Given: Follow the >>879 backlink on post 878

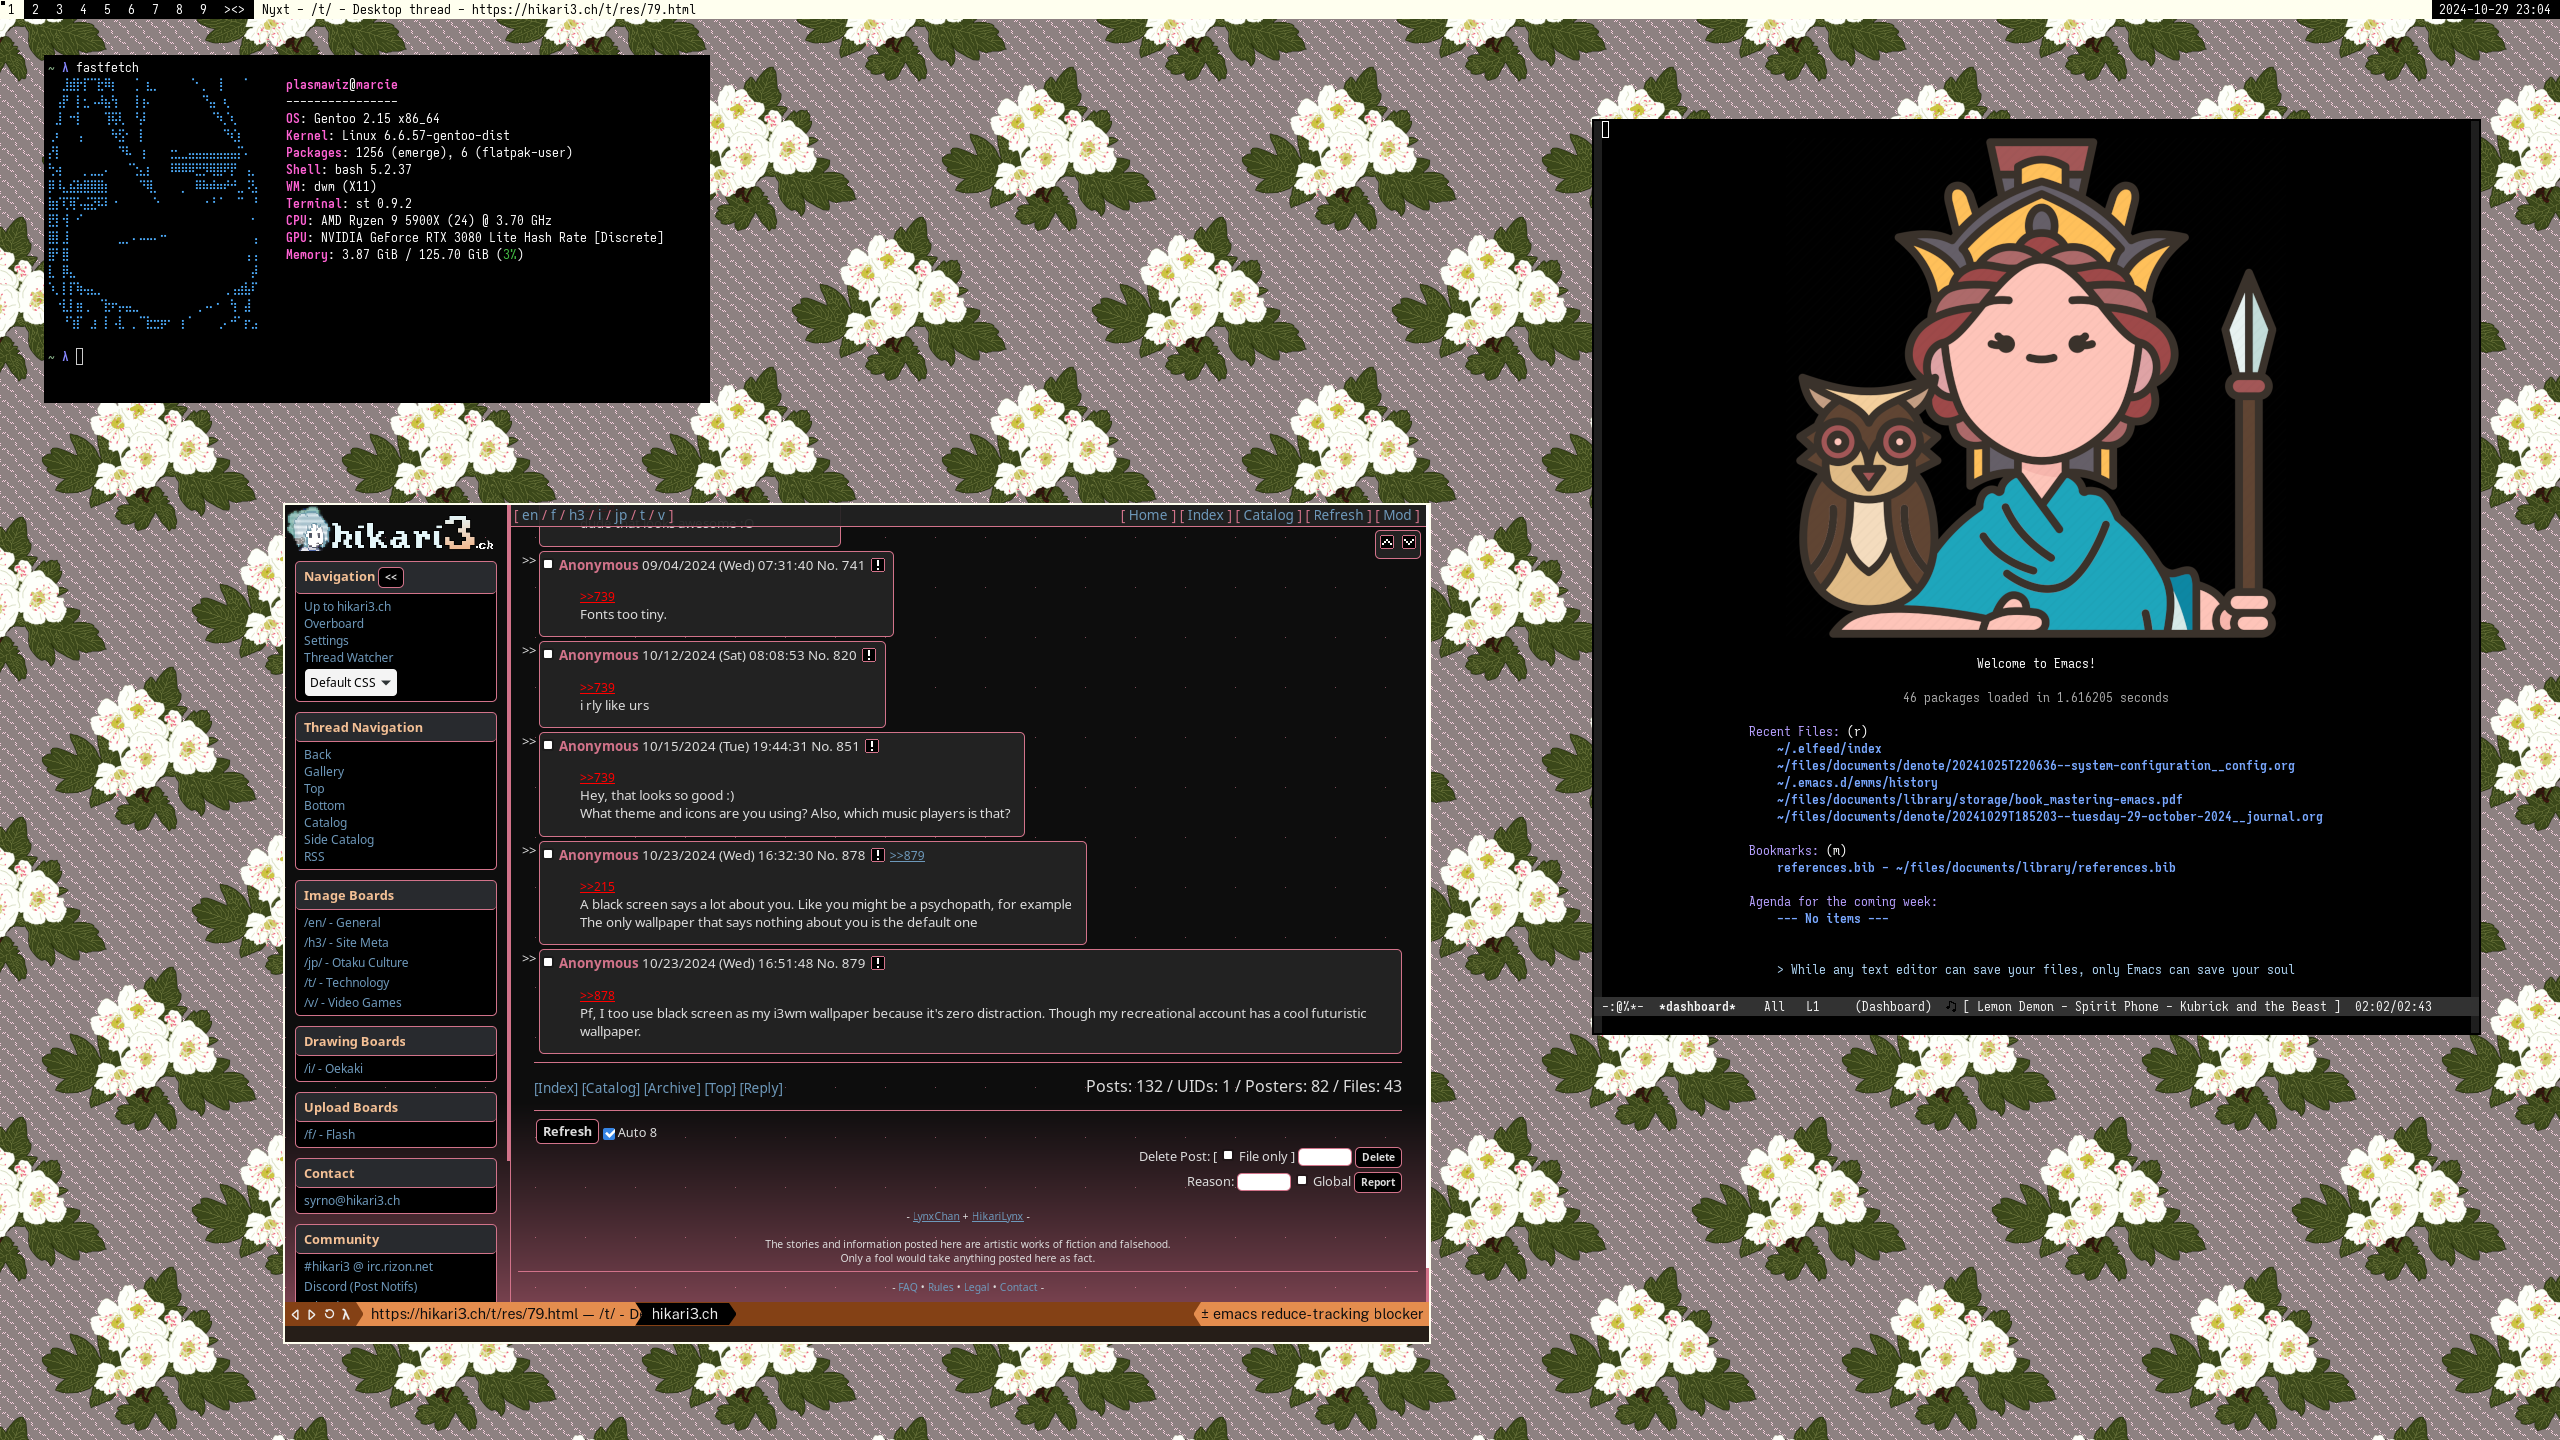Looking at the screenshot, I should (x=906, y=855).
